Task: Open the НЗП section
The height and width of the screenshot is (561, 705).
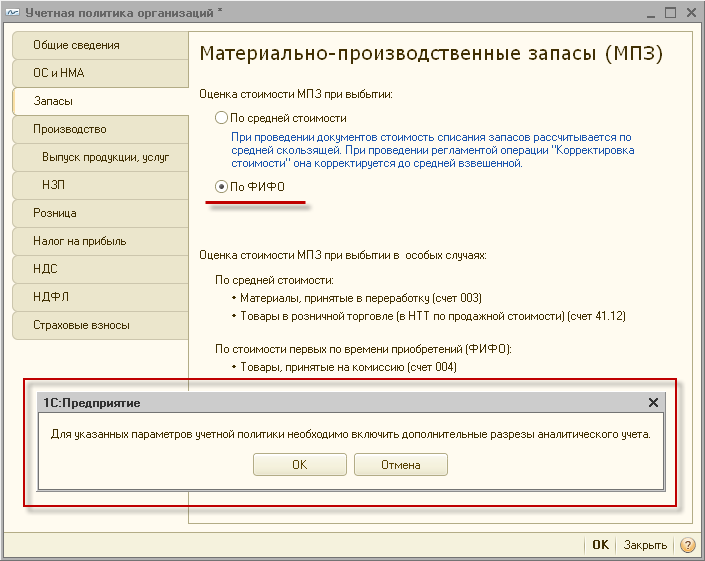Action: [x=100, y=185]
